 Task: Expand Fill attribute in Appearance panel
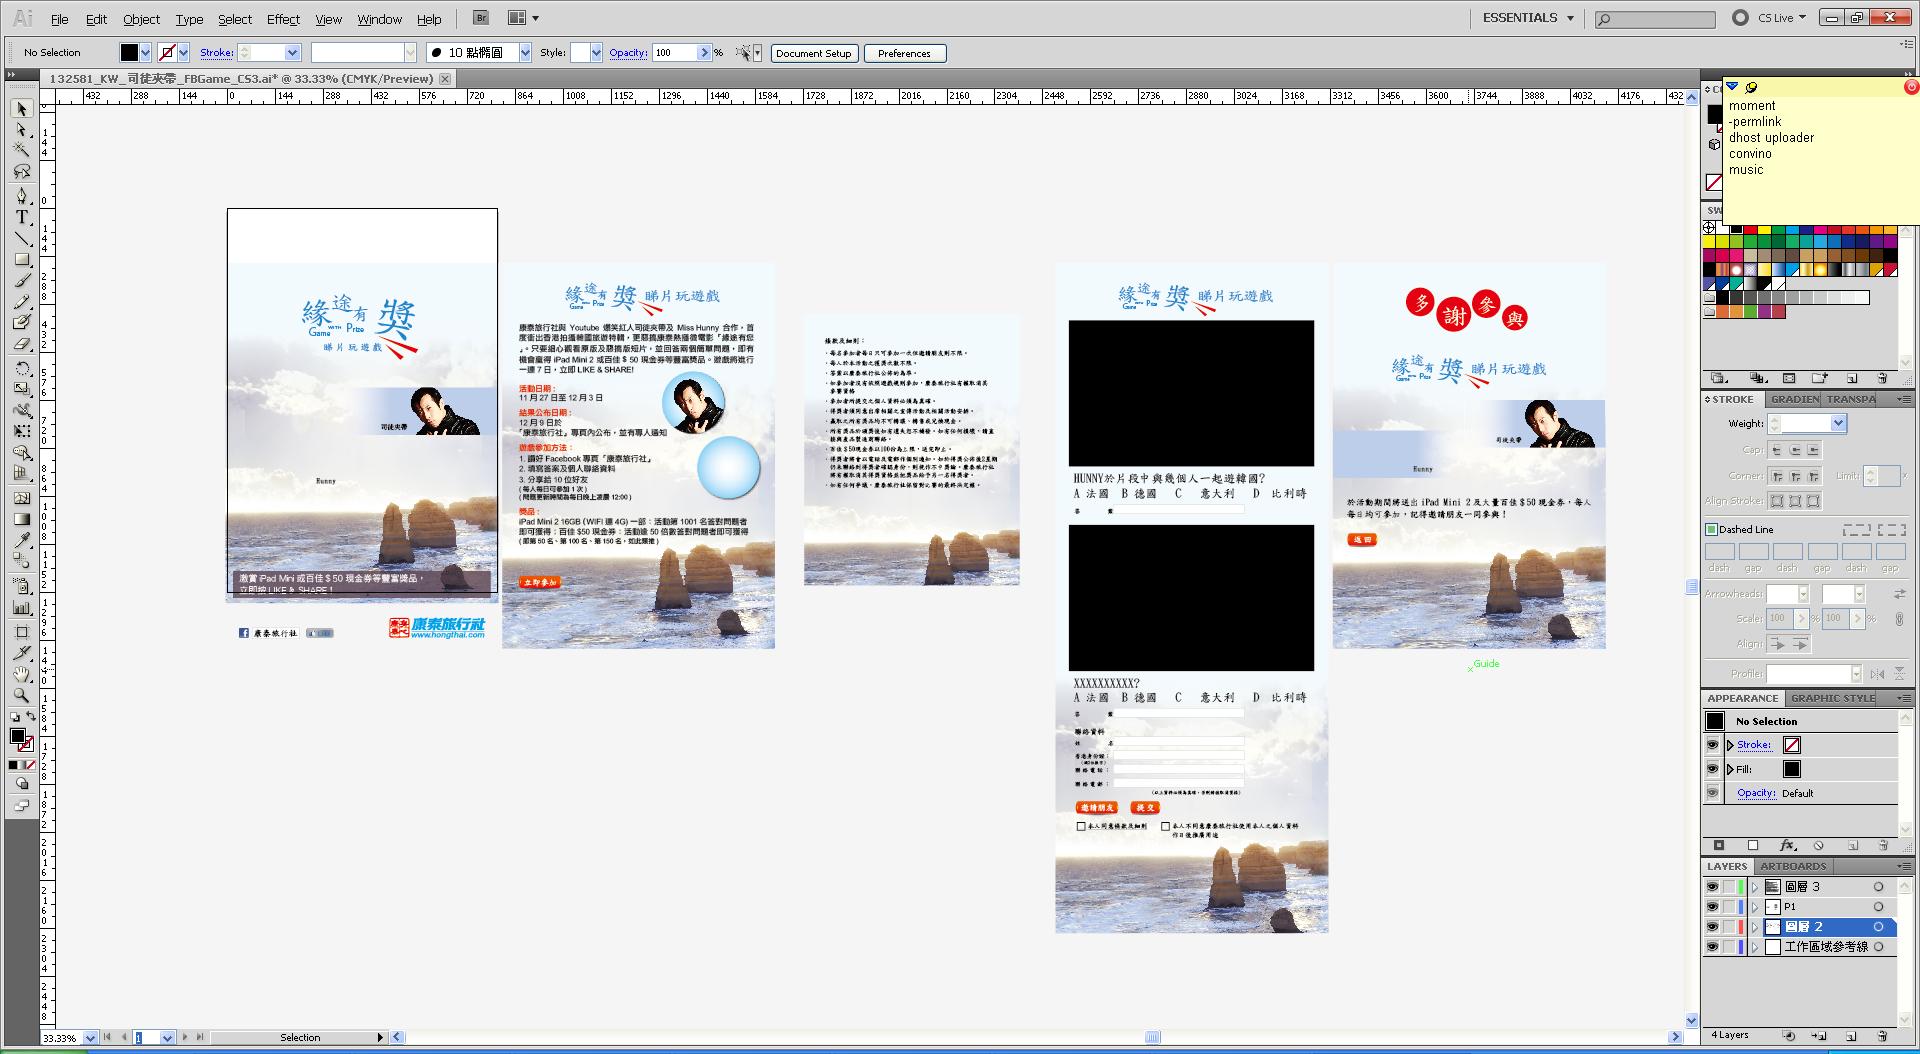(x=1730, y=769)
